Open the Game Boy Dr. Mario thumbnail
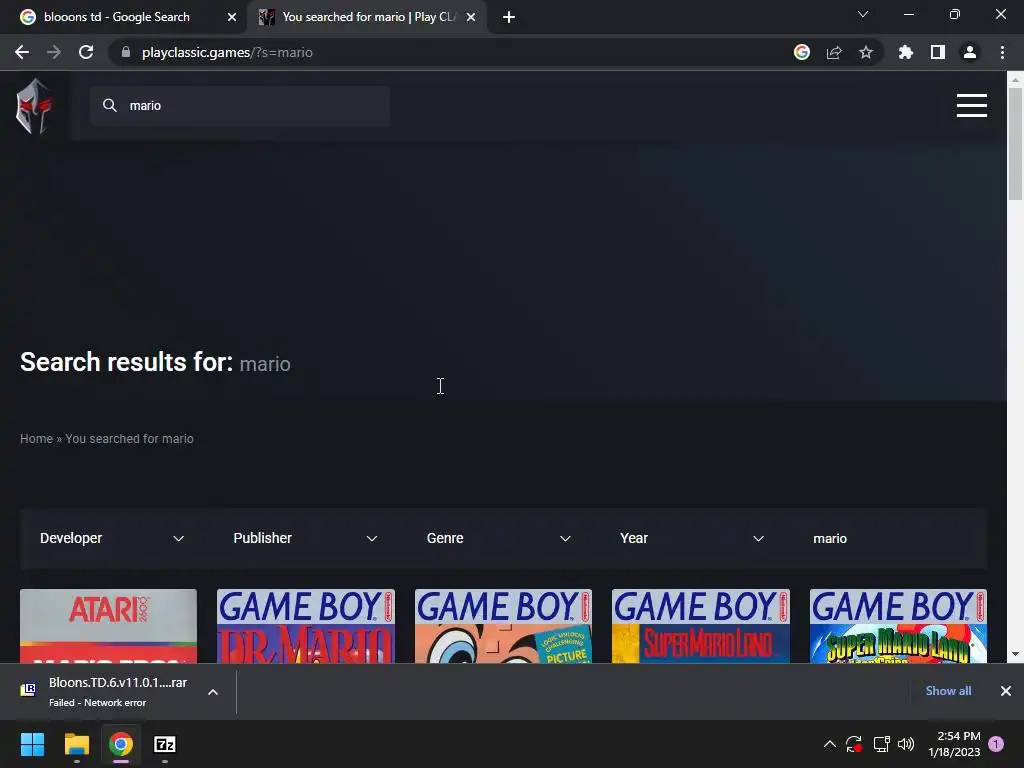Image resolution: width=1024 pixels, height=768 pixels. pos(306,626)
